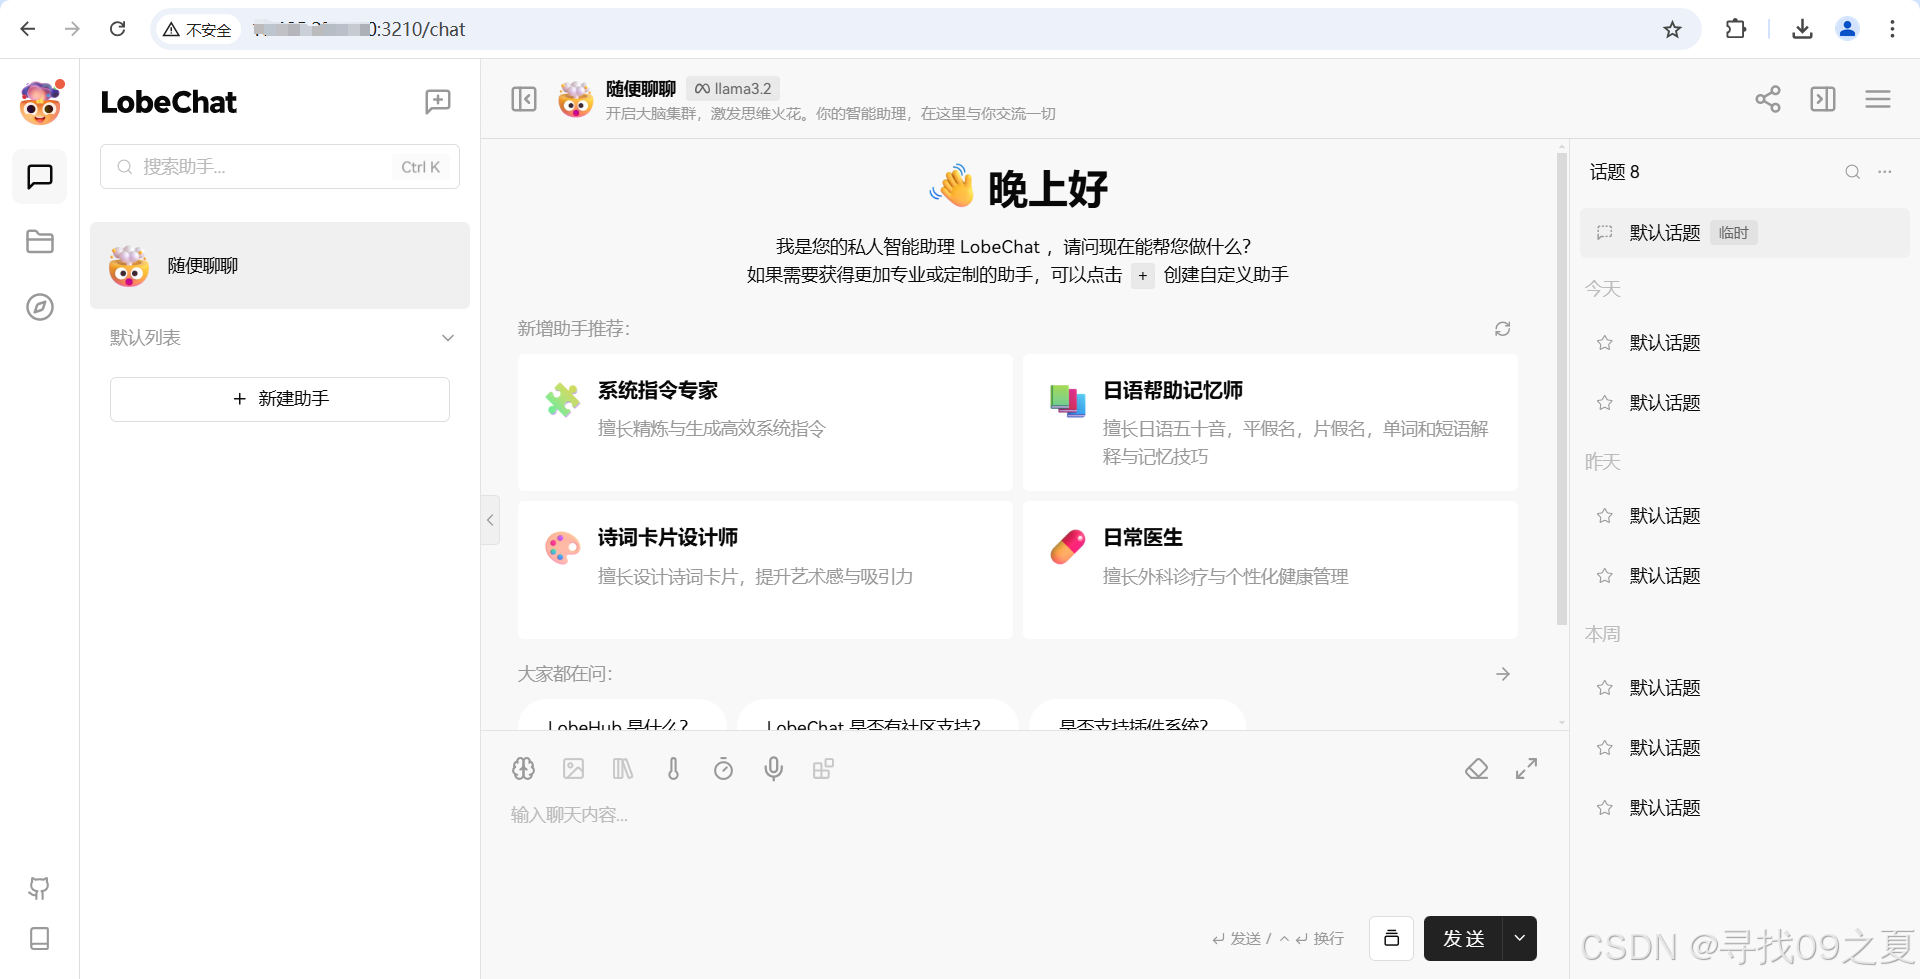
Task: Star the second 默认话题 under 昨天
Action: (x=1605, y=576)
